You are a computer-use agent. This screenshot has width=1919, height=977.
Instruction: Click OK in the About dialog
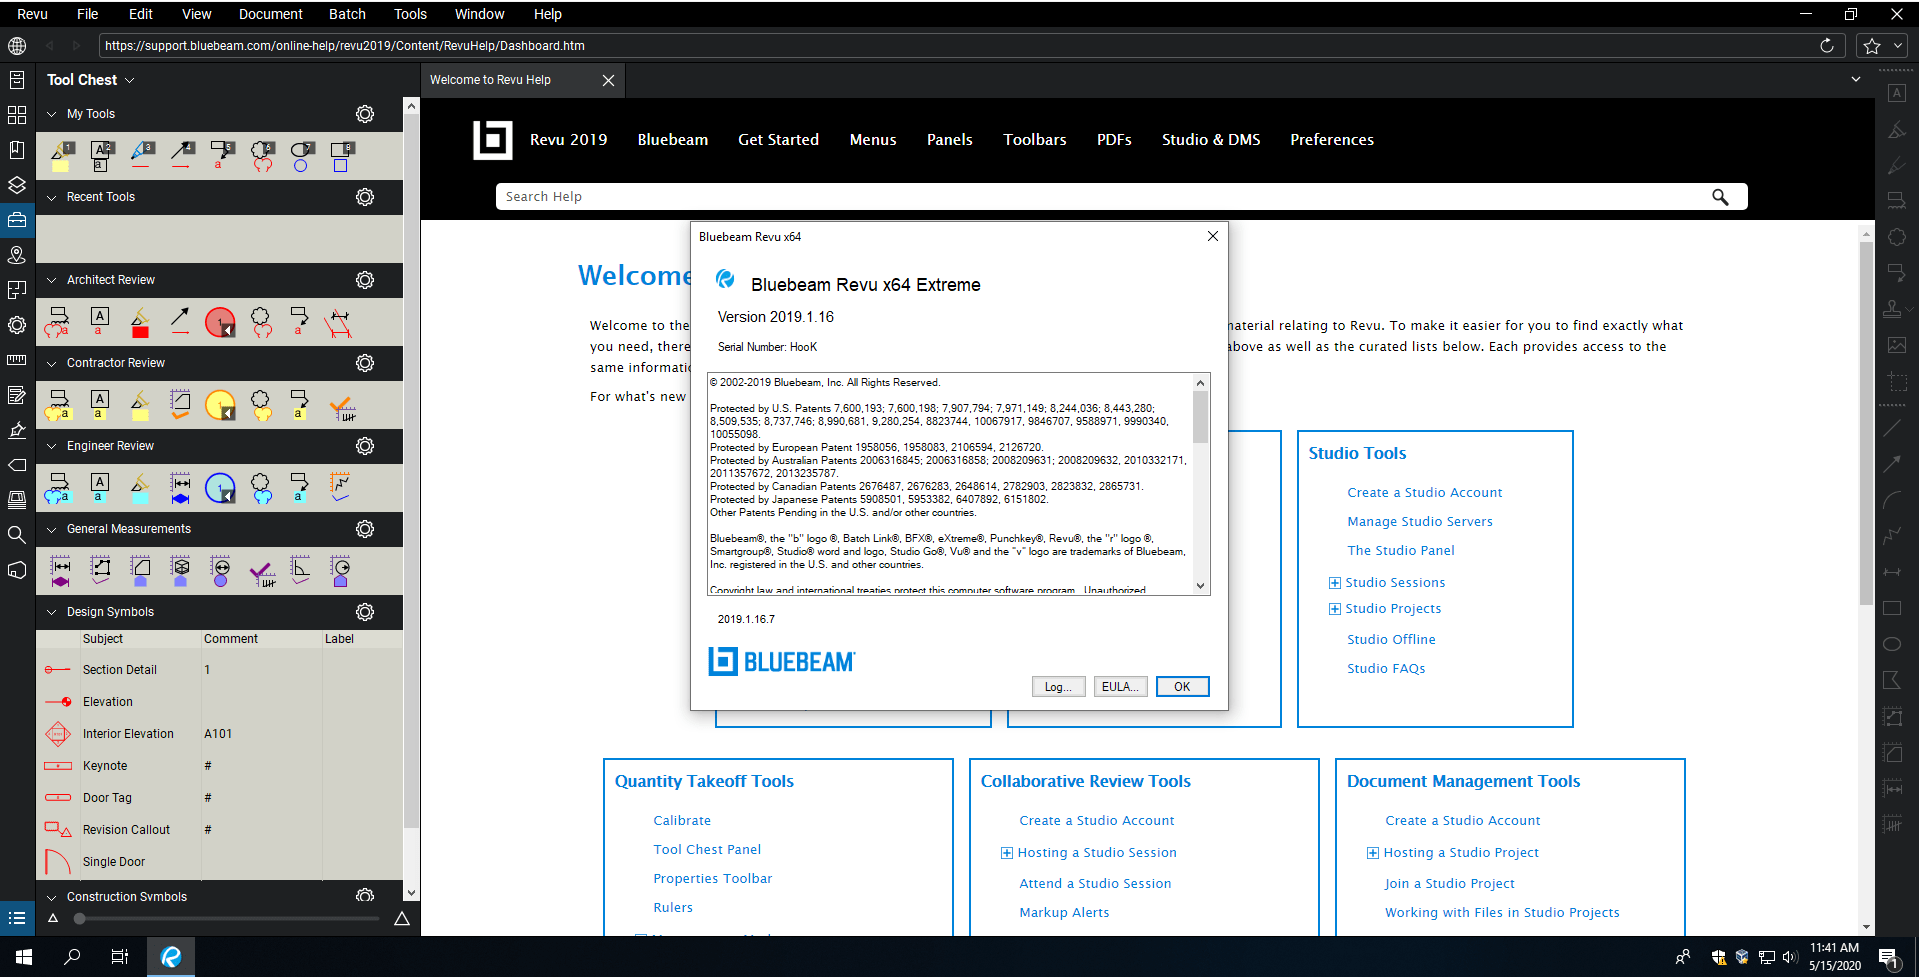click(x=1182, y=687)
